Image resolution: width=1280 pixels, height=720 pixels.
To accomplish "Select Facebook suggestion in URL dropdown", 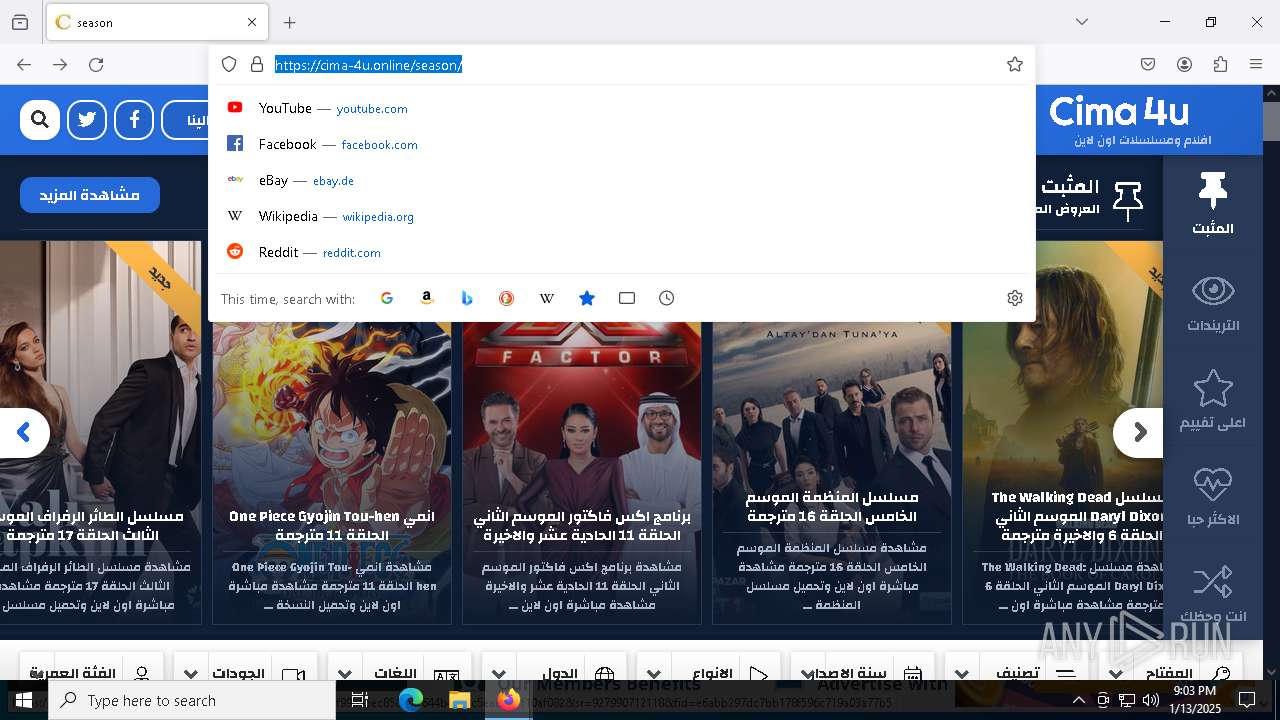I will (x=621, y=144).
